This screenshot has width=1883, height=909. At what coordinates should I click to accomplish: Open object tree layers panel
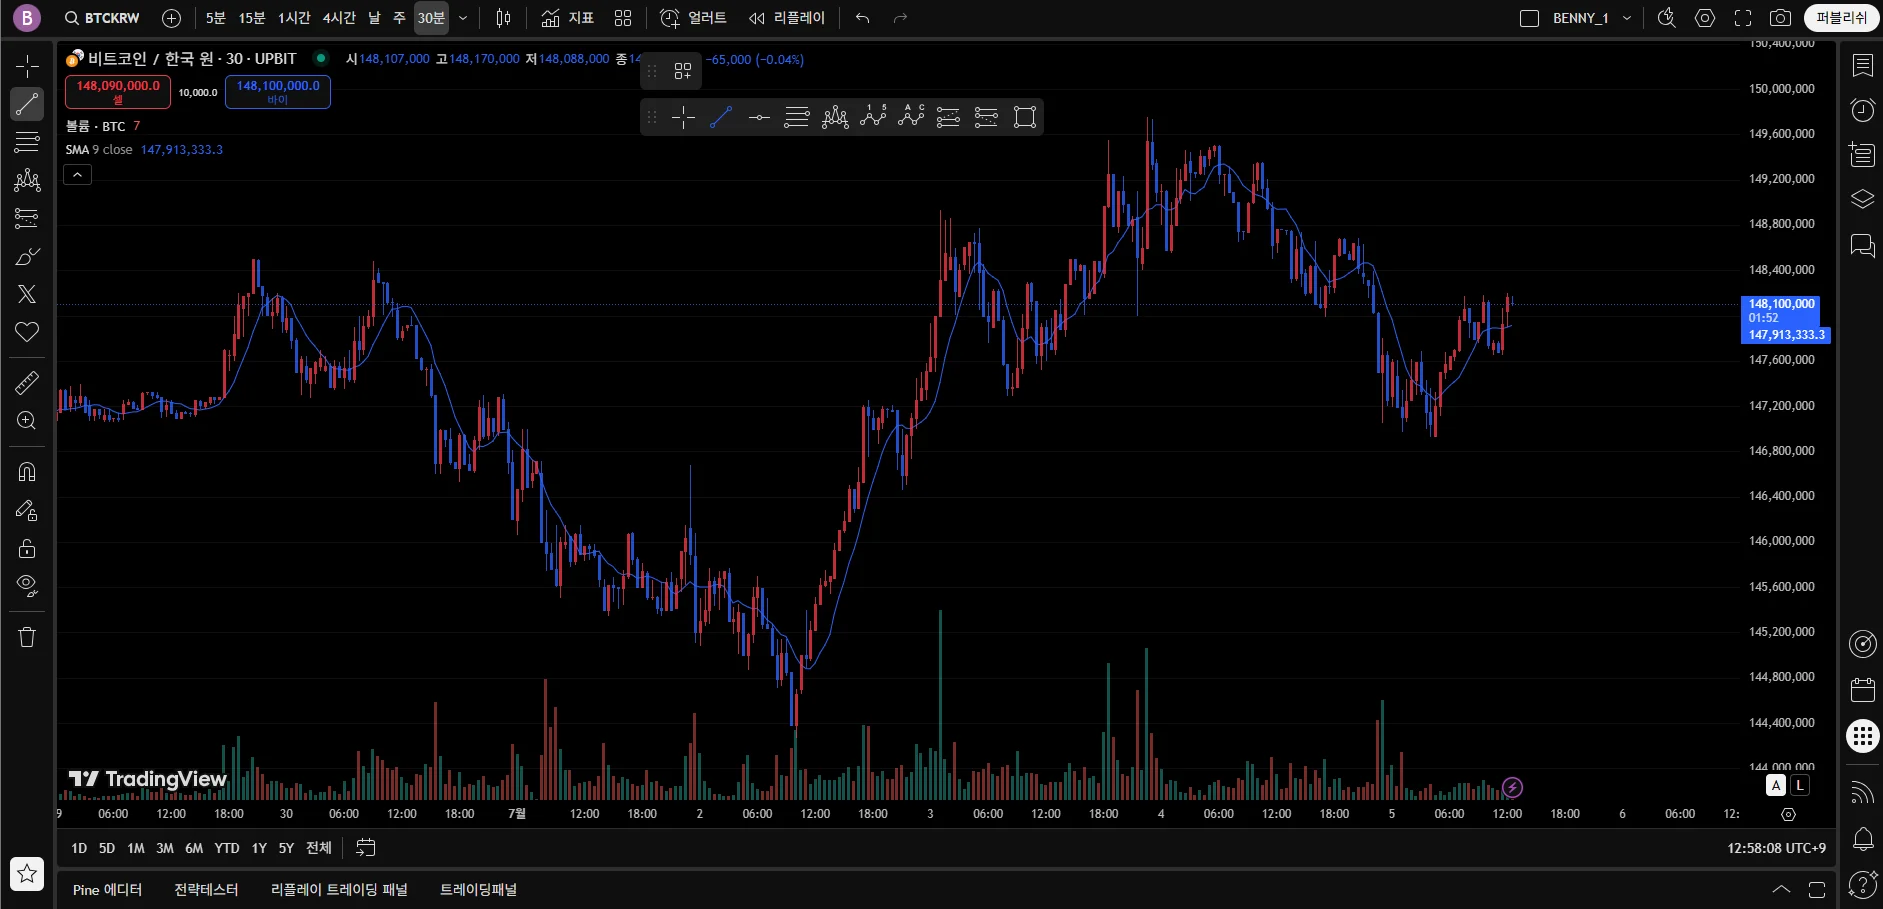click(x=1862, y=199)
